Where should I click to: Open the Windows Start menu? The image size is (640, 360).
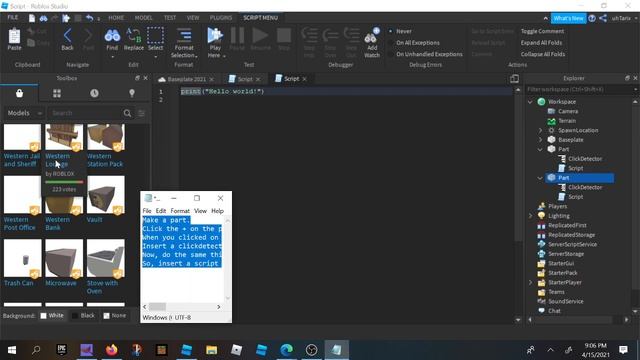pos(12,350)
